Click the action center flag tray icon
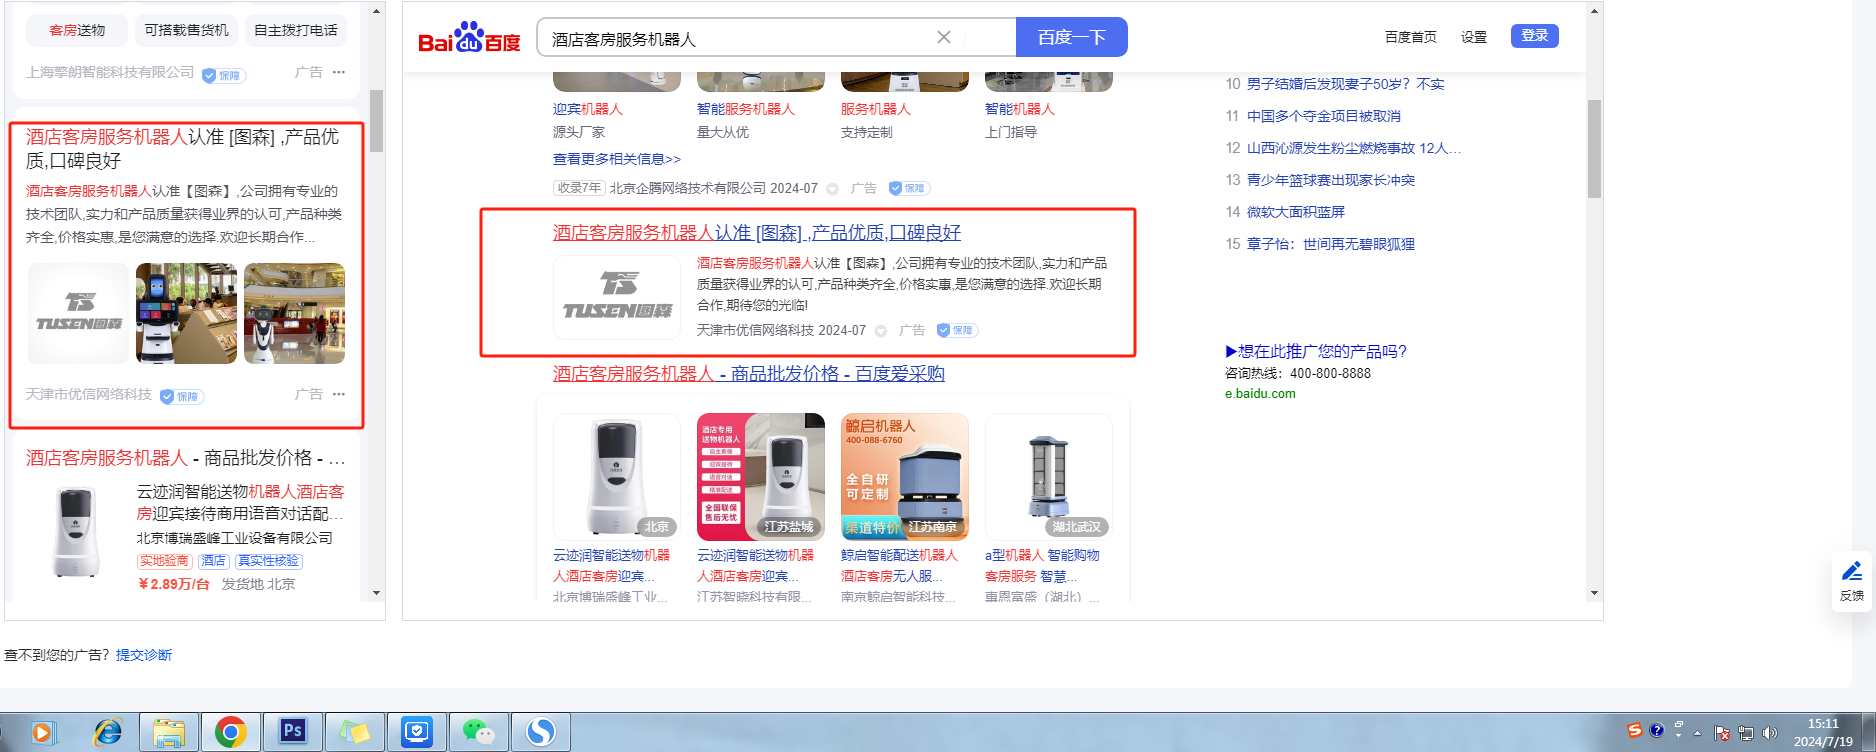The width and height of the screenshot is (1876, 752). pyautogui.click(x=1722, y=733)
